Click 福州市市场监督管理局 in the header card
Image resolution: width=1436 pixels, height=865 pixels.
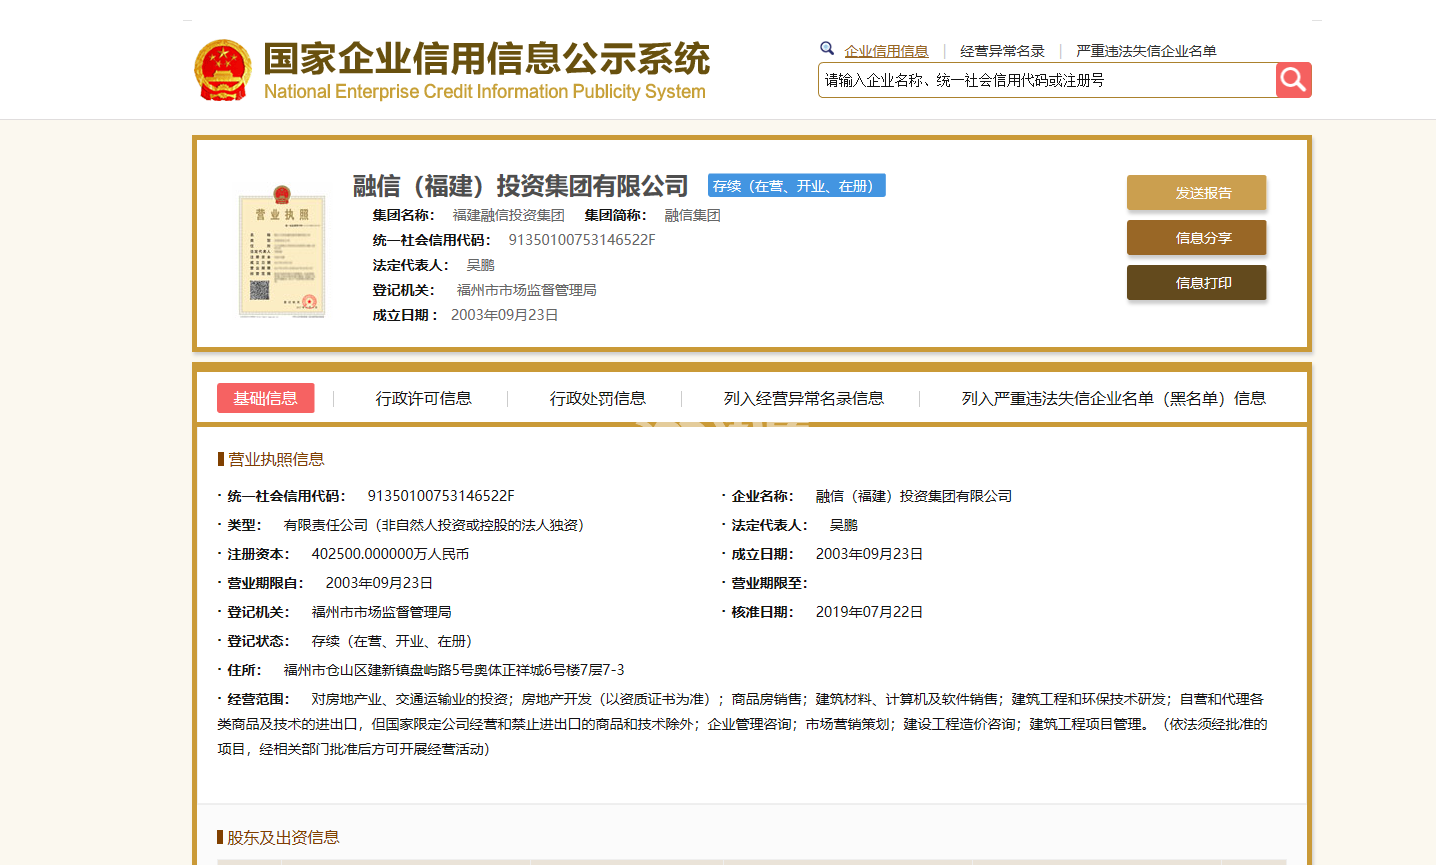pos(526,290)
